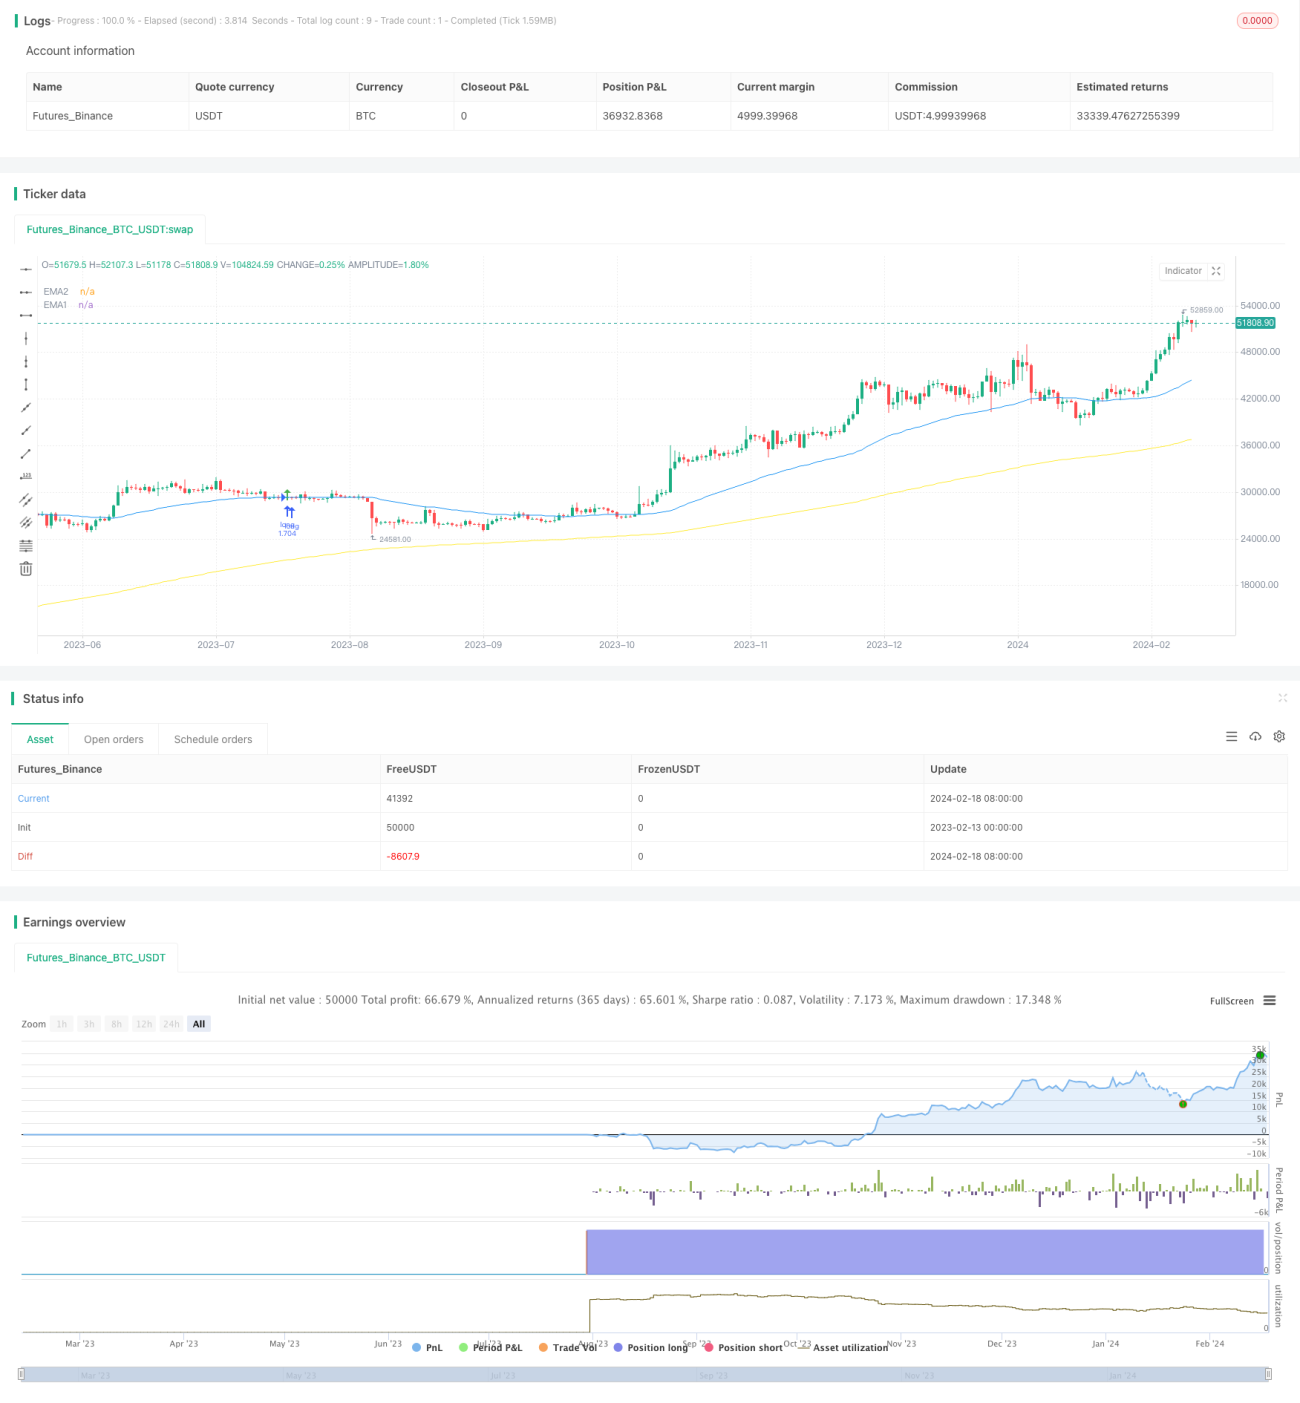Select the horizontal straight line drawing tool
Screen dimensions: 1300x1403
[x=26, y=269]
